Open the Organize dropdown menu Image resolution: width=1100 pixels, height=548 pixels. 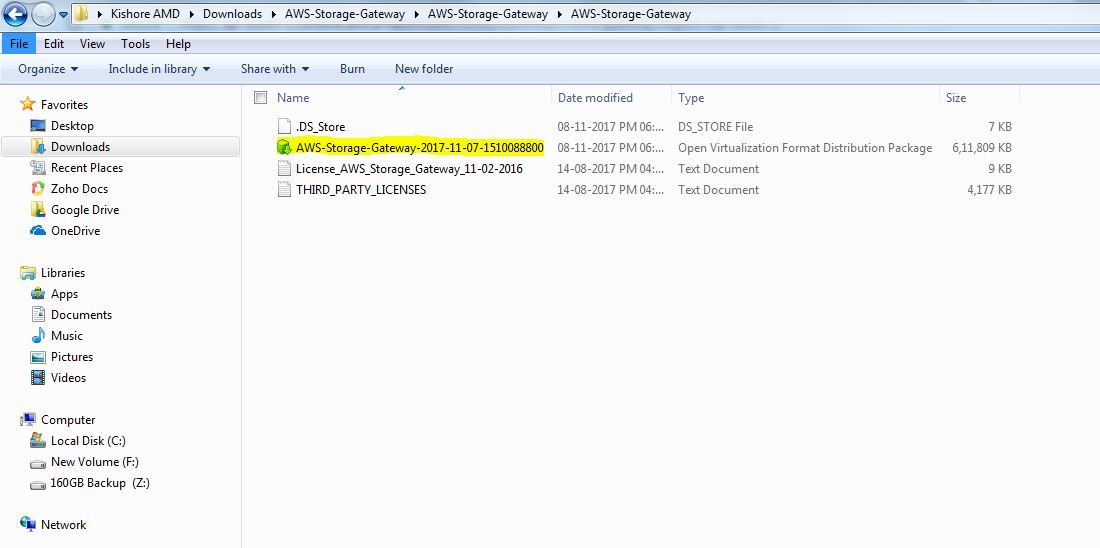click(x=48, y=69)
